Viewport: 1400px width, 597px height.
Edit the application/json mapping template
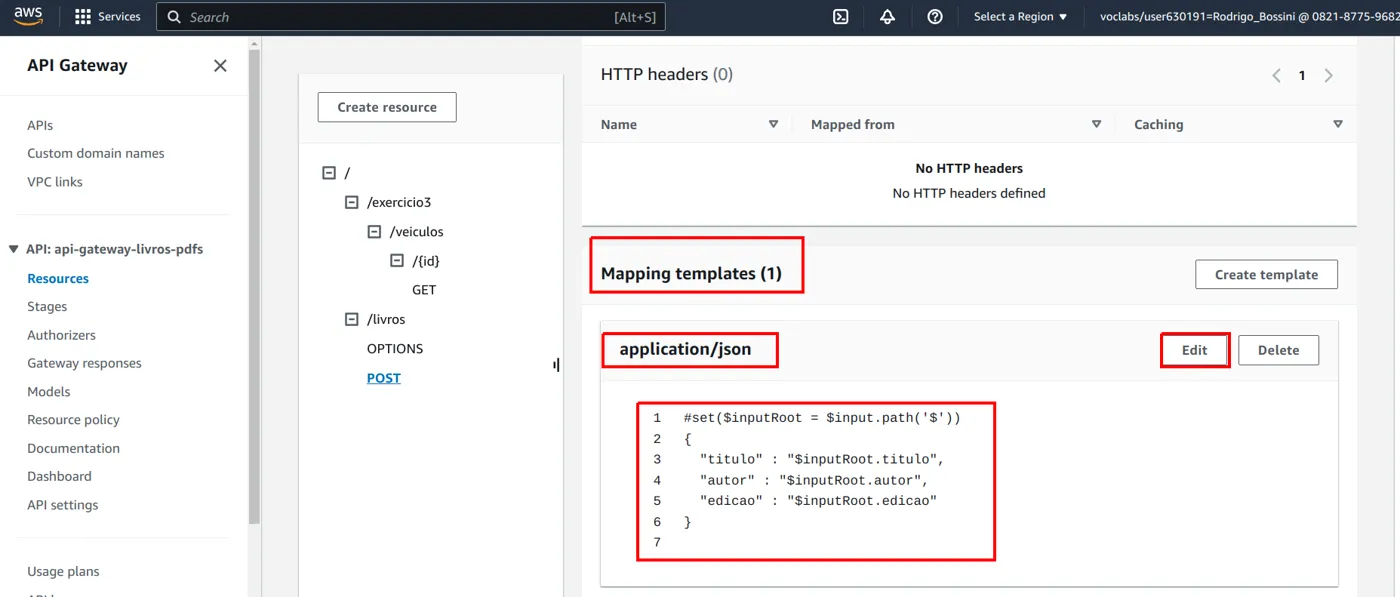tap(1195, 350)
